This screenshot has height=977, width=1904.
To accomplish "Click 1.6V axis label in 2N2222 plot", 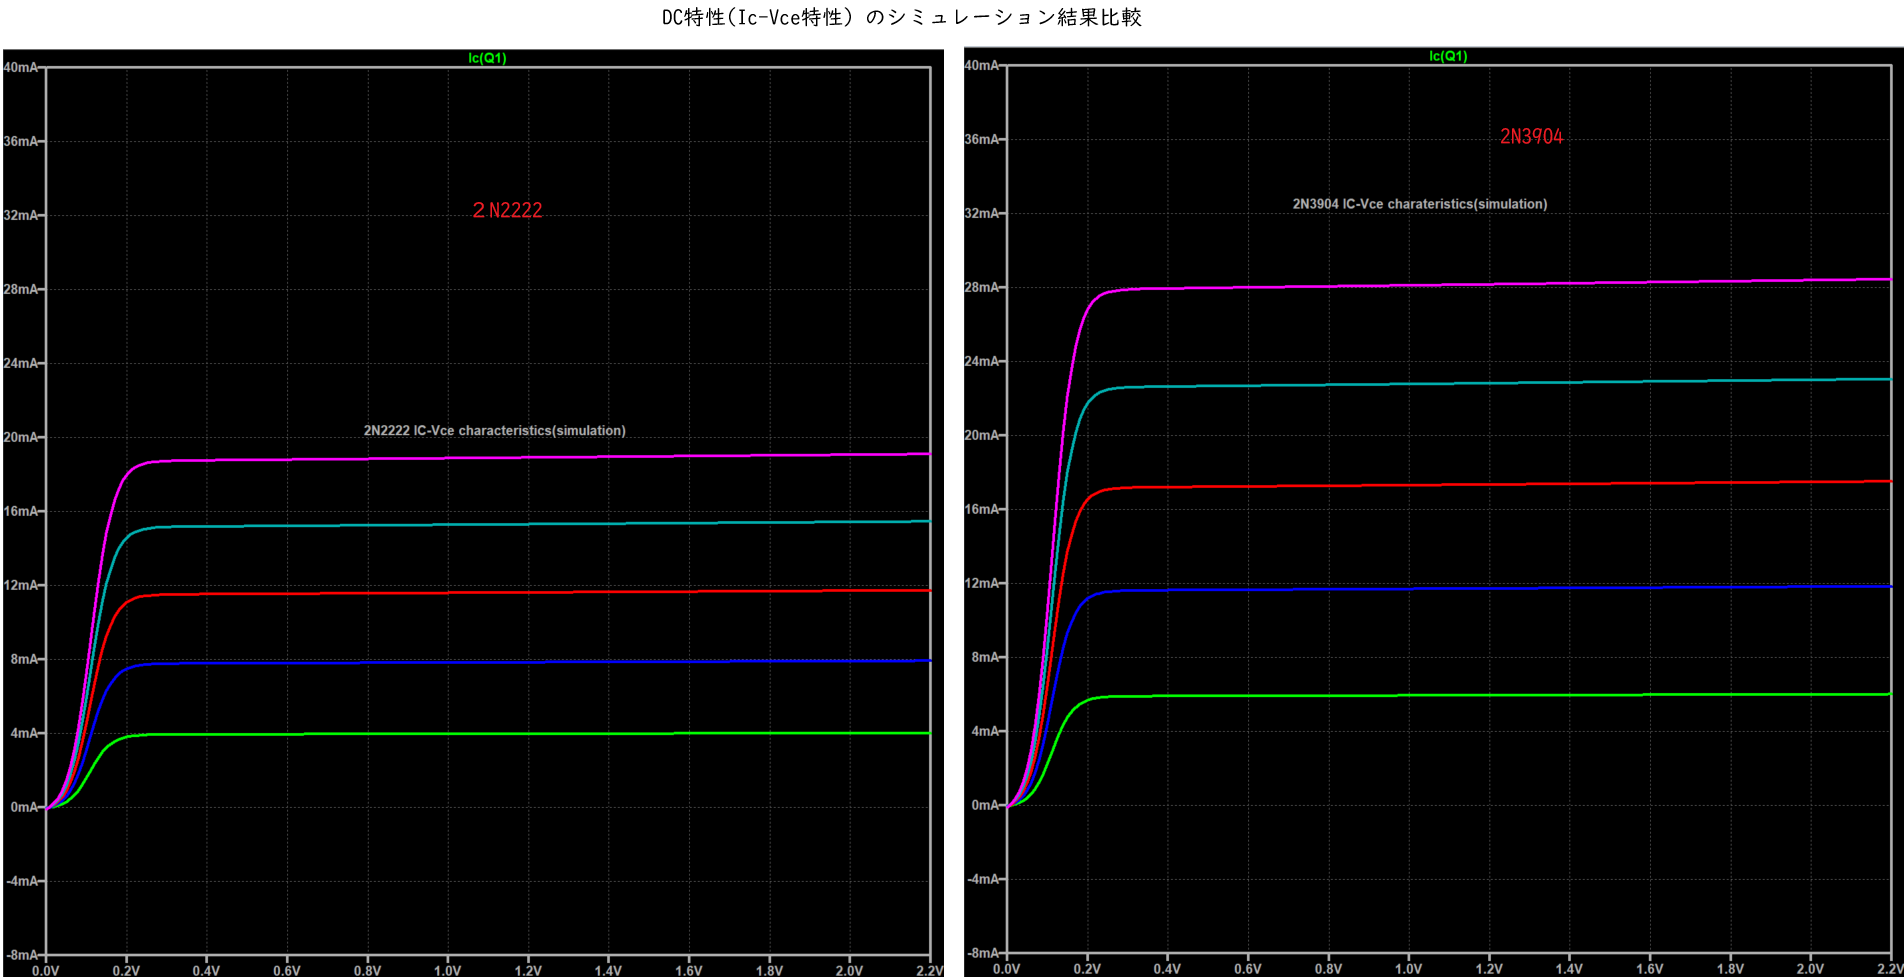I will (x=688, y=971).
